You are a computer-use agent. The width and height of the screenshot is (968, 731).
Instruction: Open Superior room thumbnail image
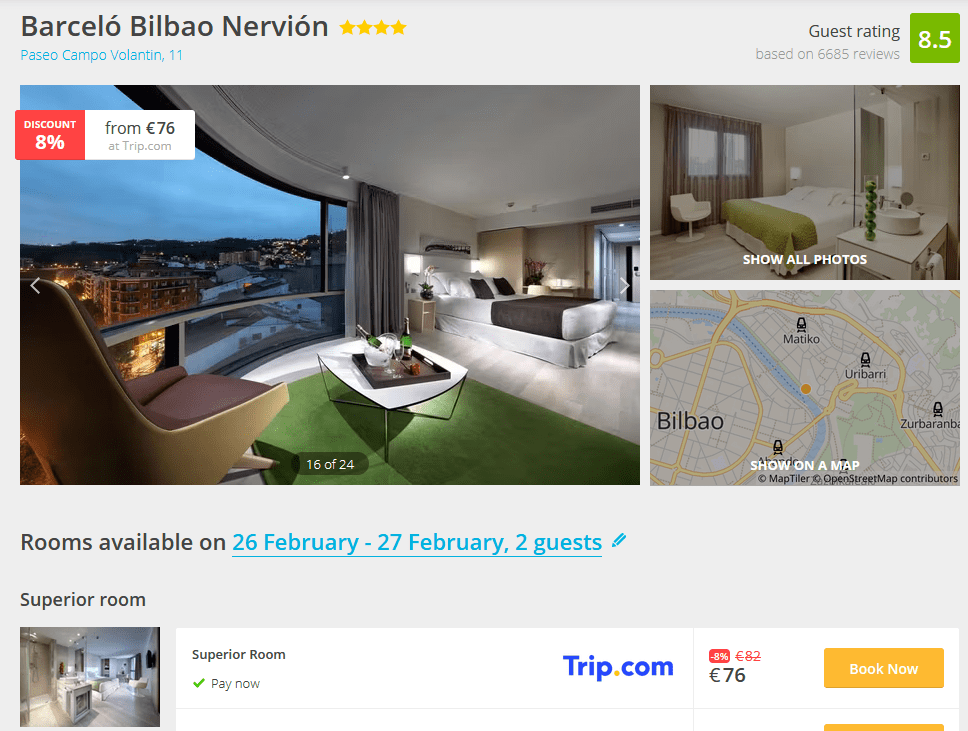(90, 677)
